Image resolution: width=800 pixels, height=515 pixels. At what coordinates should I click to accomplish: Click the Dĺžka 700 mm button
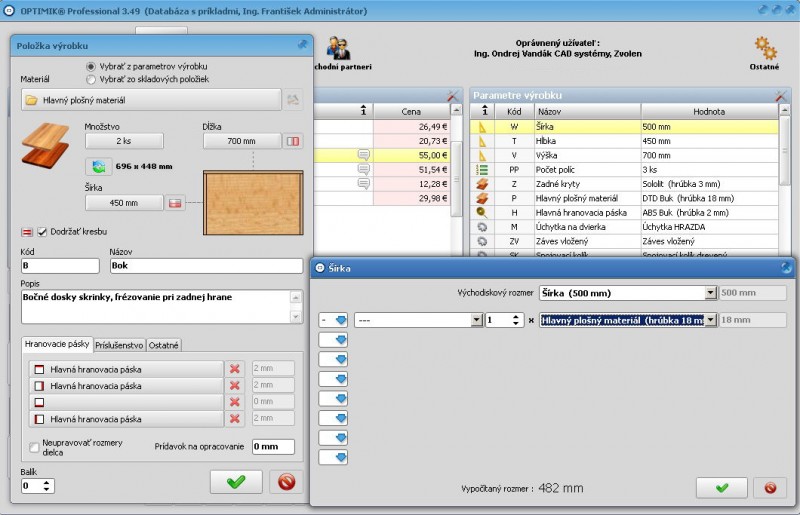[x=242, y=141]
